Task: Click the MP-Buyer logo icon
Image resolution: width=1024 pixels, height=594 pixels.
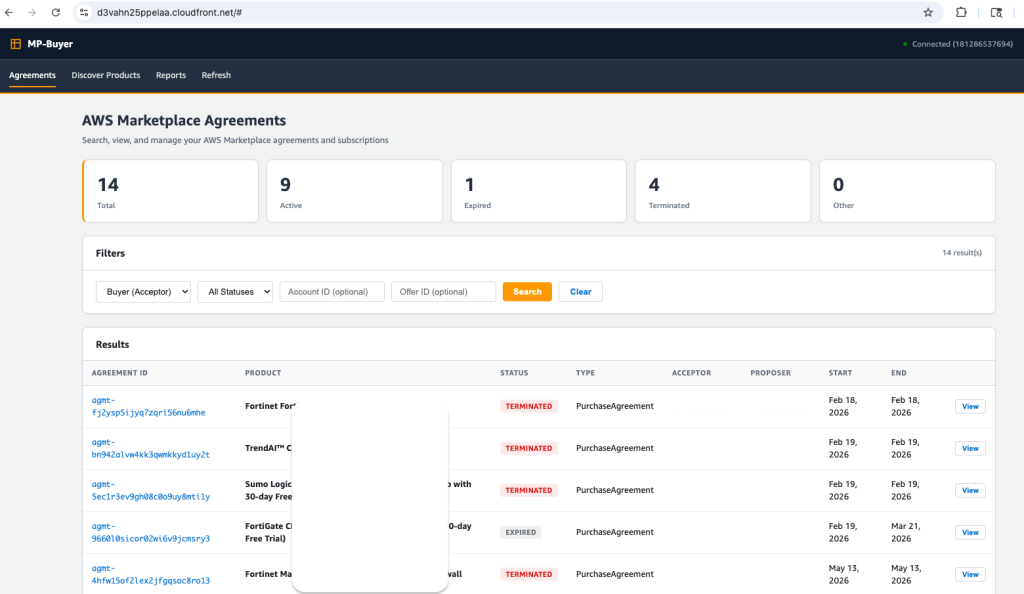Action: (16, 44)
